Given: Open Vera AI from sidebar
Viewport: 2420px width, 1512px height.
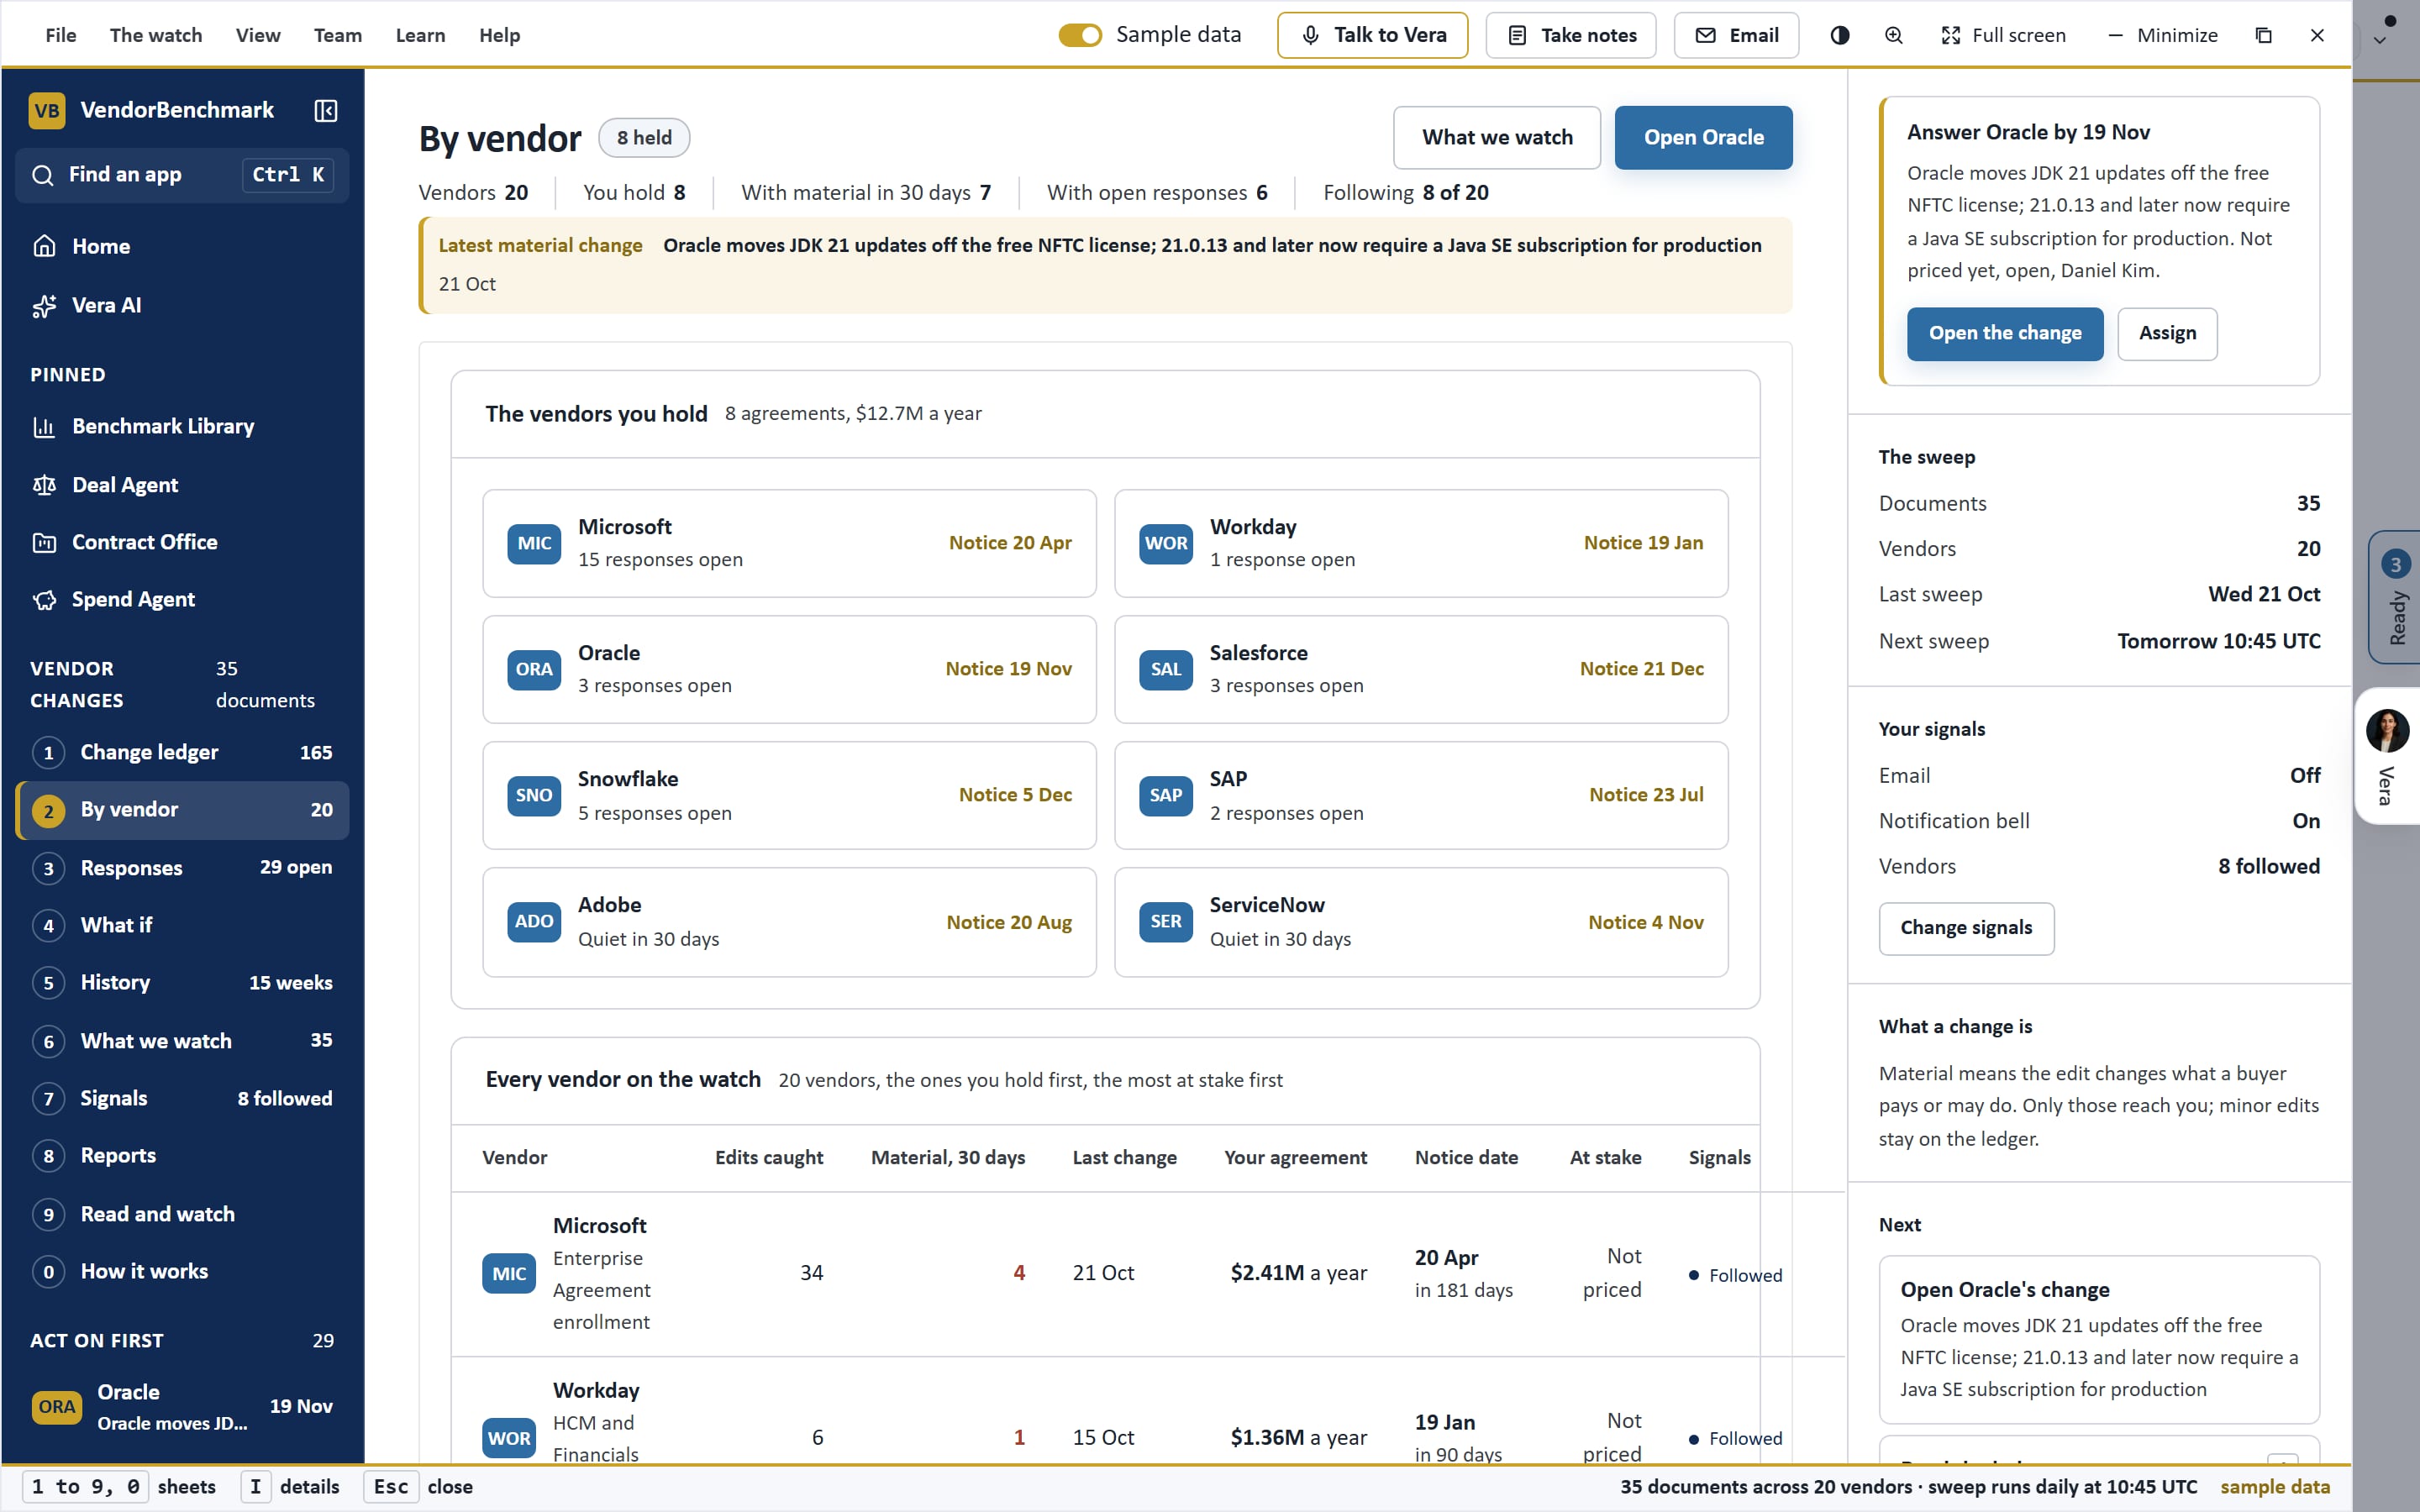Looking at the screenshot, I should [182, 305].
